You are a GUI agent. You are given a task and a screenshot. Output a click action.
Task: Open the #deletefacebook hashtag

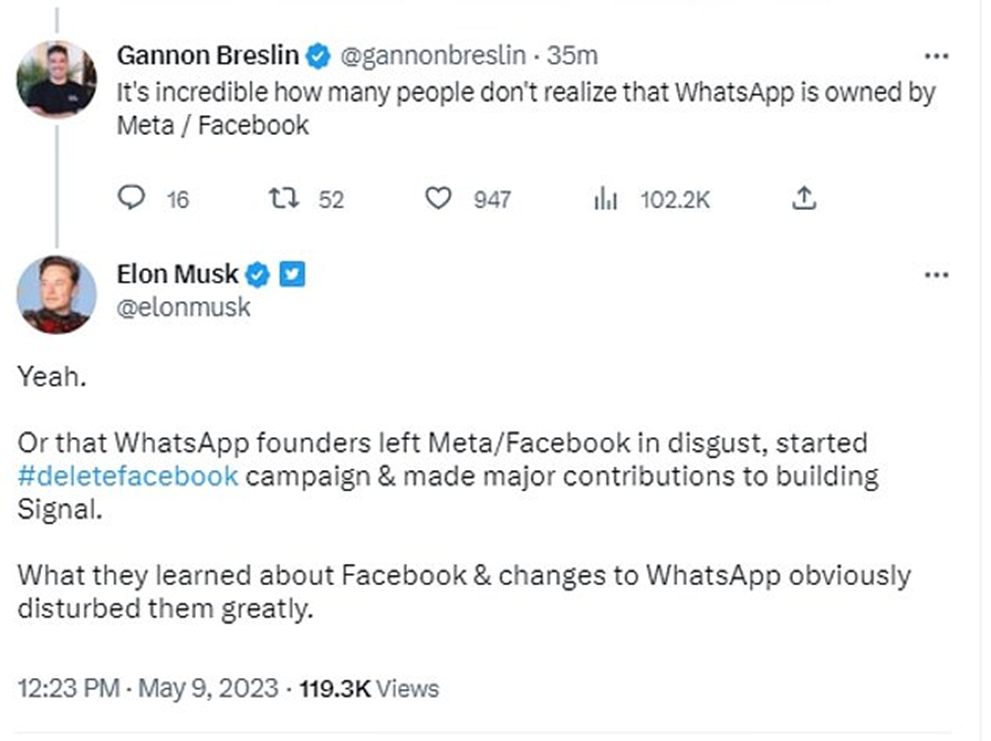point(128,475)
